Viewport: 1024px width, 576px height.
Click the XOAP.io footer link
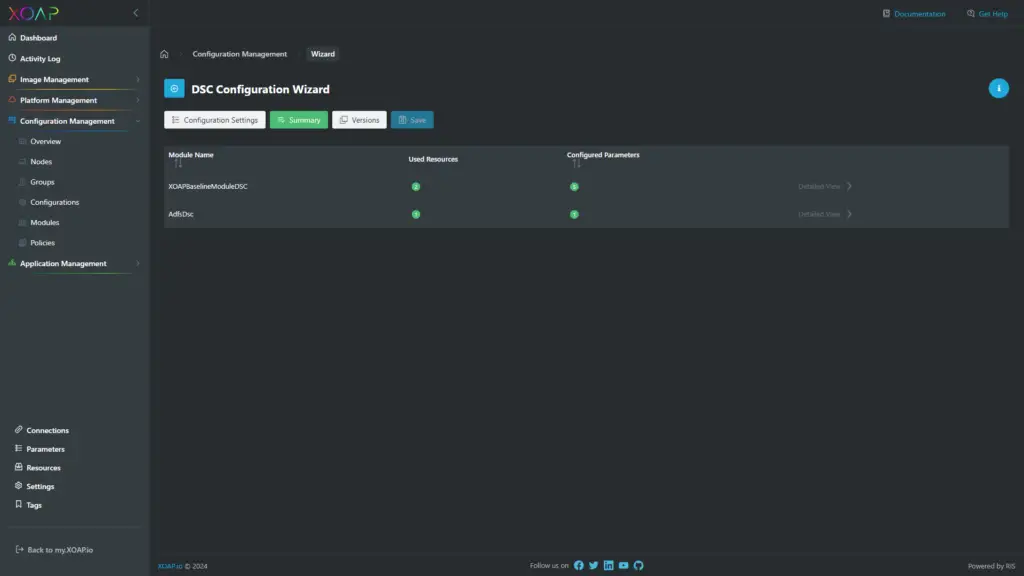click(x=170, y=567)
